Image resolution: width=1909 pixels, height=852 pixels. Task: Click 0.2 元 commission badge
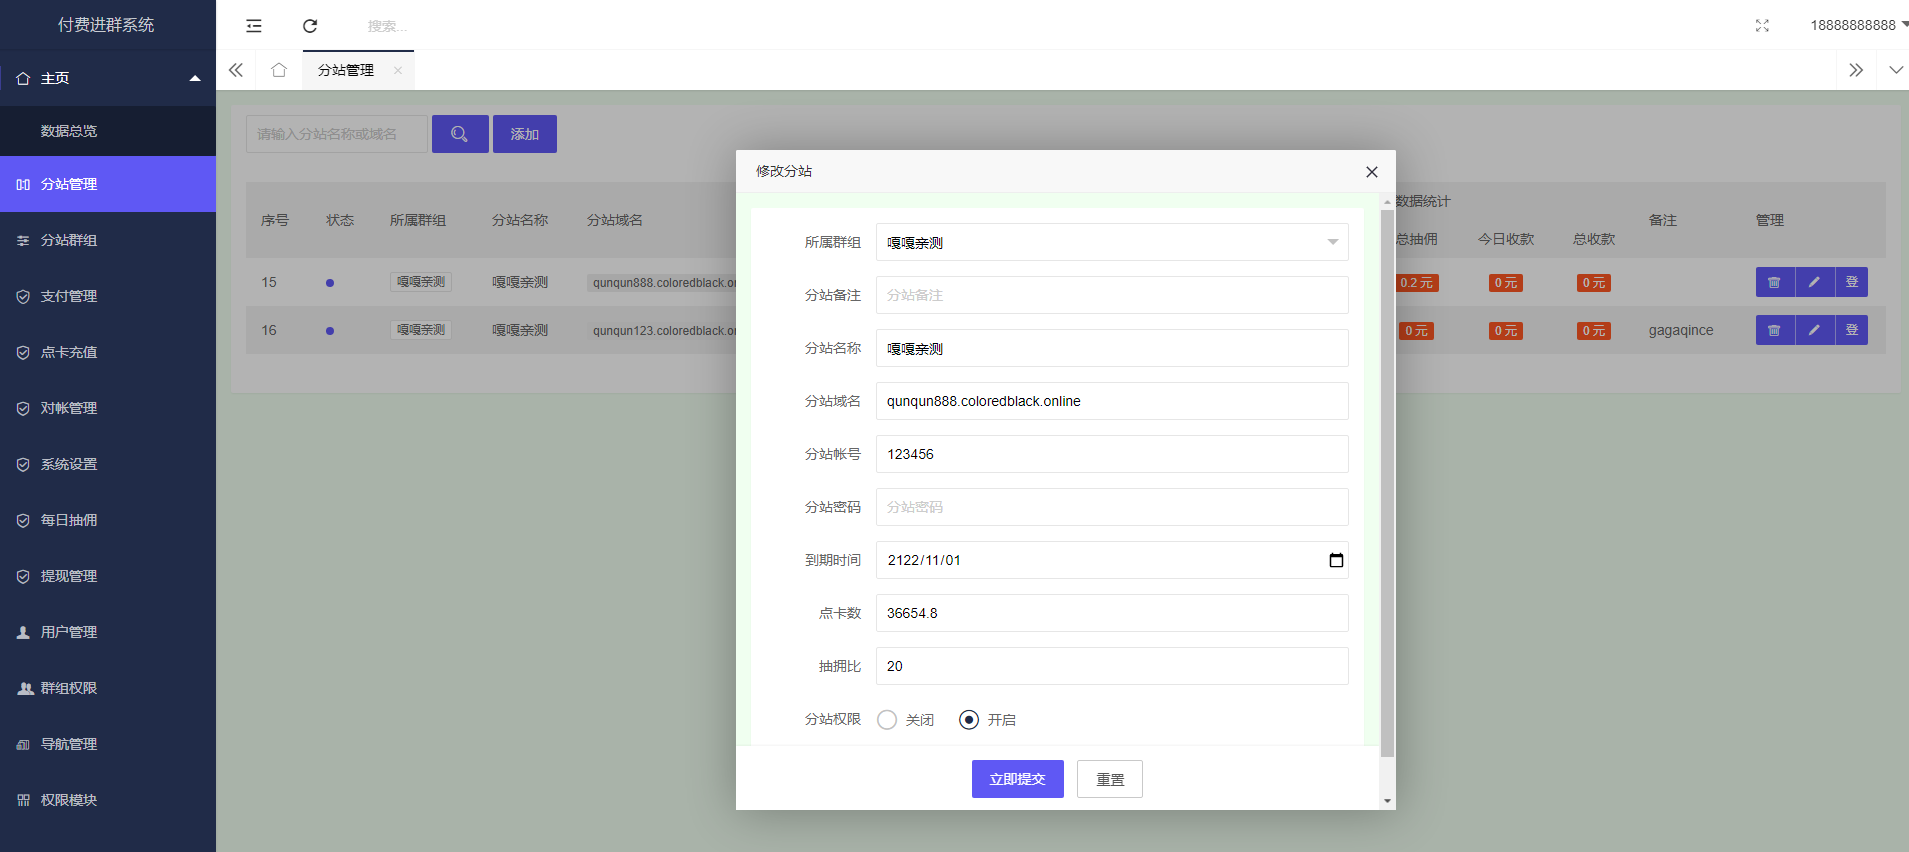point(1417,283)
